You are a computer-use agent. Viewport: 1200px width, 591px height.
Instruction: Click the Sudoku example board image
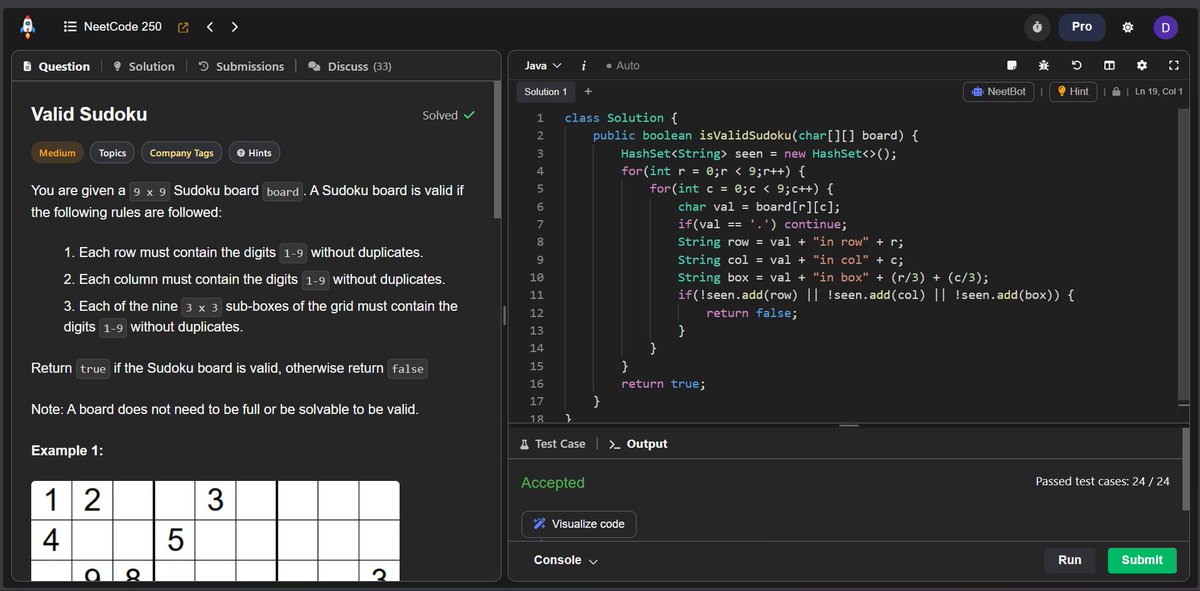click(x=215, y=531)
